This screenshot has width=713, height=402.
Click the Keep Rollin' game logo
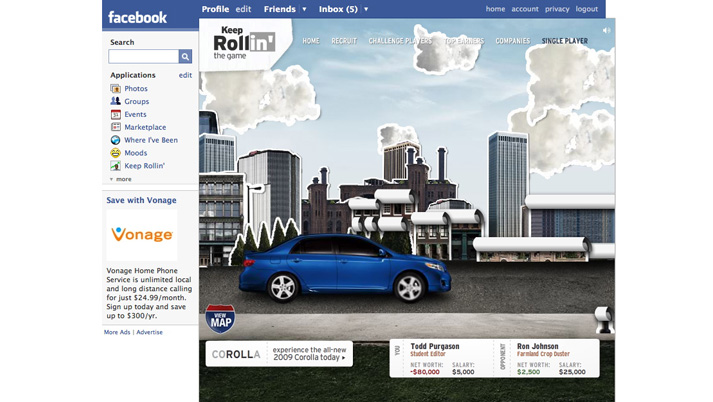click(x=244, y=43)
